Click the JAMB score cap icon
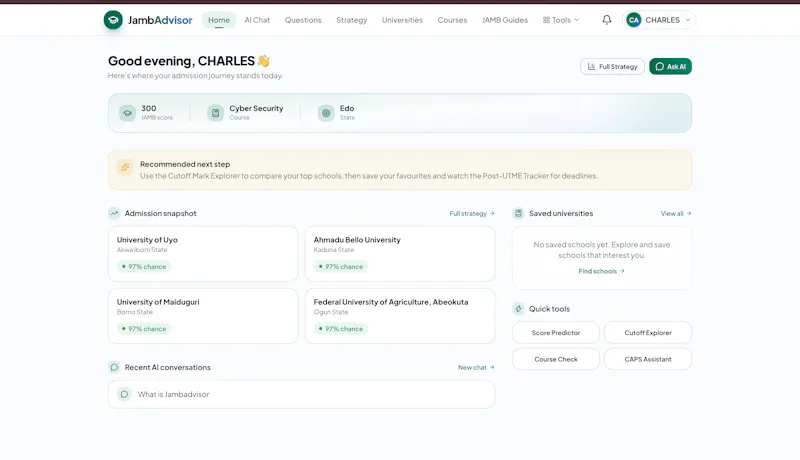 tap(128, 113)
